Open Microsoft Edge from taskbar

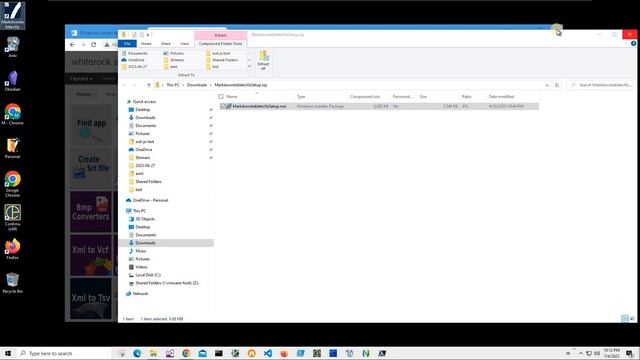[x=137, y=353]
